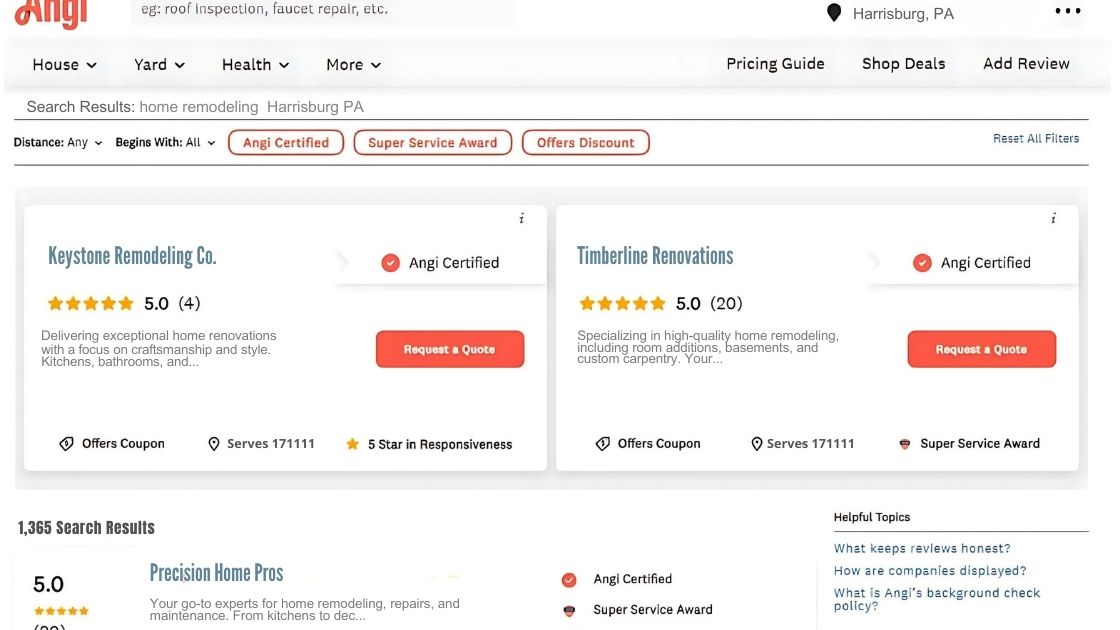This screenshot has width=1120, height=630.
Task: Open the Begins With: All dropdown
Action: 165,143
